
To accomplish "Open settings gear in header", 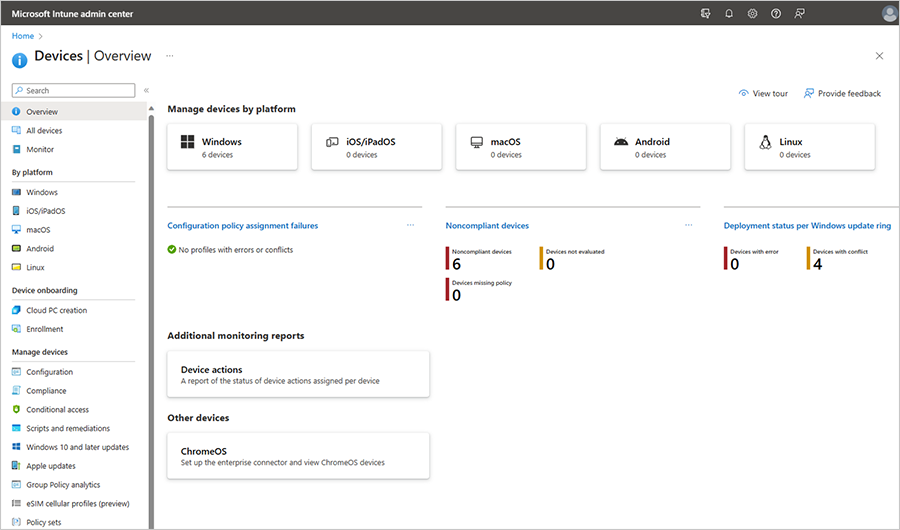I will (x=752, y=13).
